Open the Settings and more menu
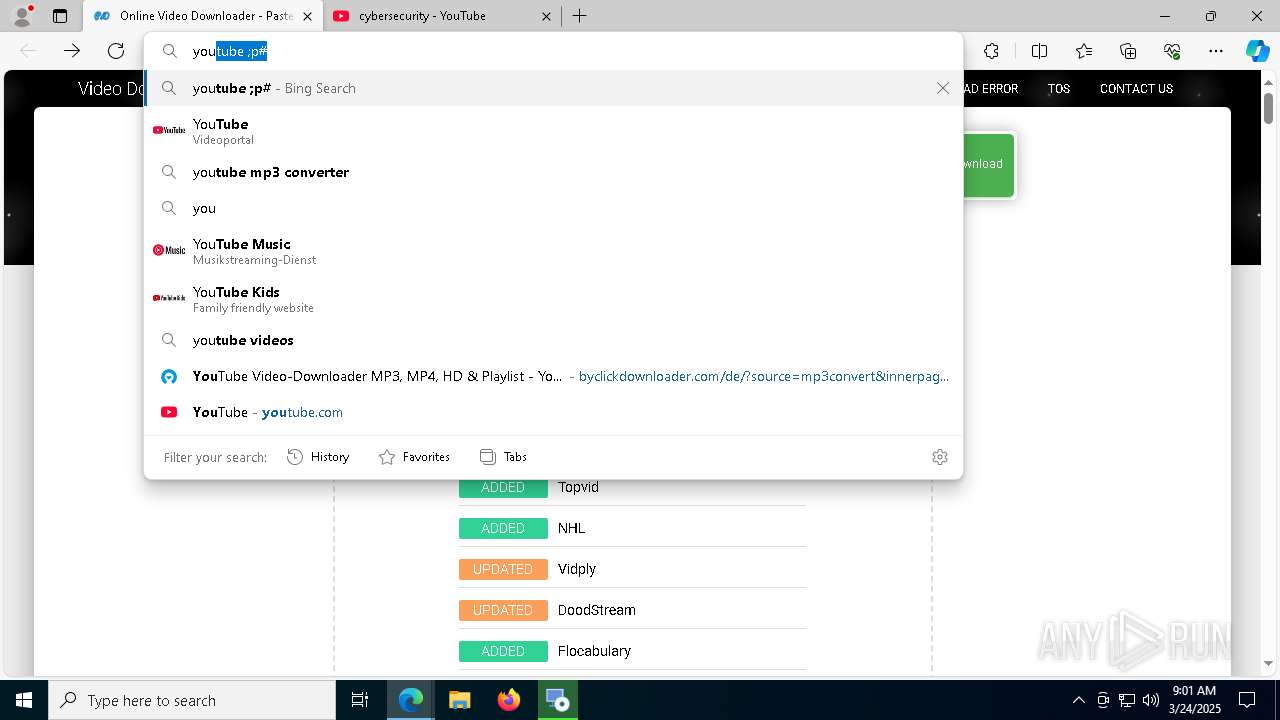1280x720 pixels. pos(1216,51)
